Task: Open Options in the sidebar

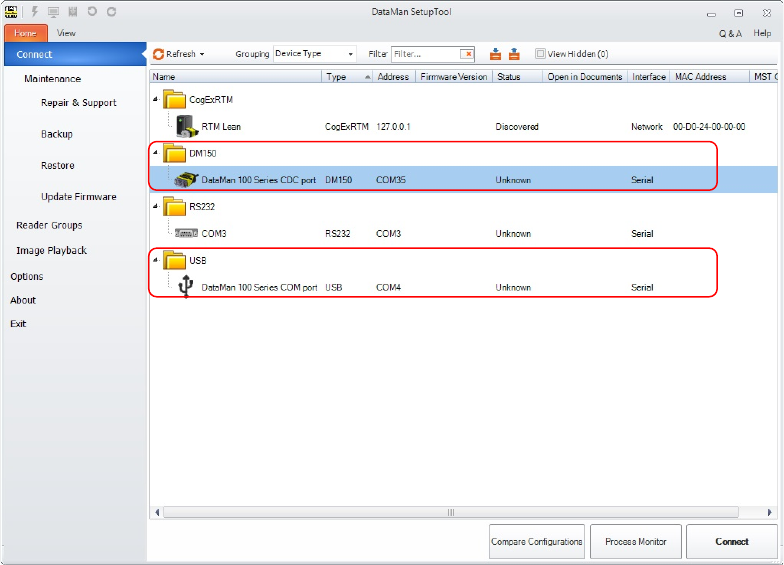Action: pyautogui.click(x=26, y=276)
